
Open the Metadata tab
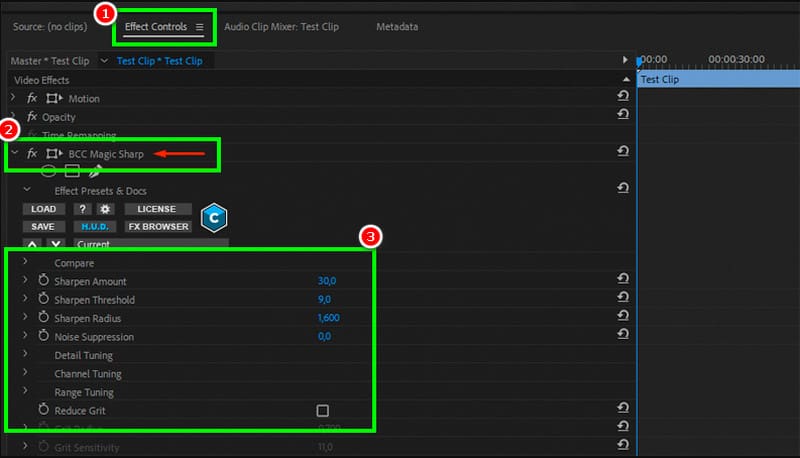[397, 27]
